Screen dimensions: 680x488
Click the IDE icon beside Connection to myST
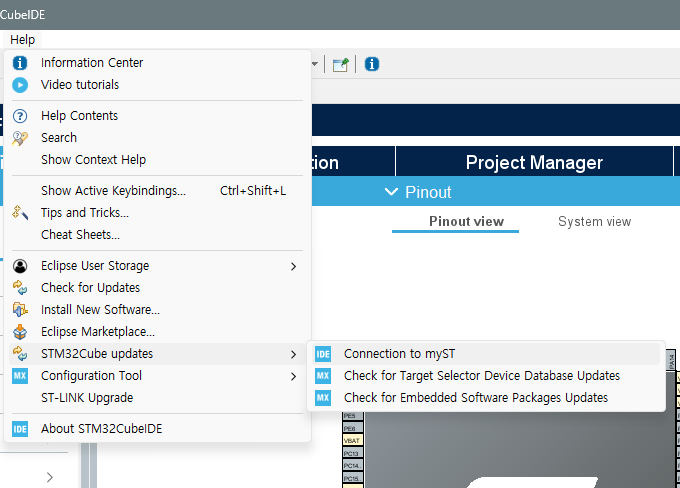[x=323, y=354]
